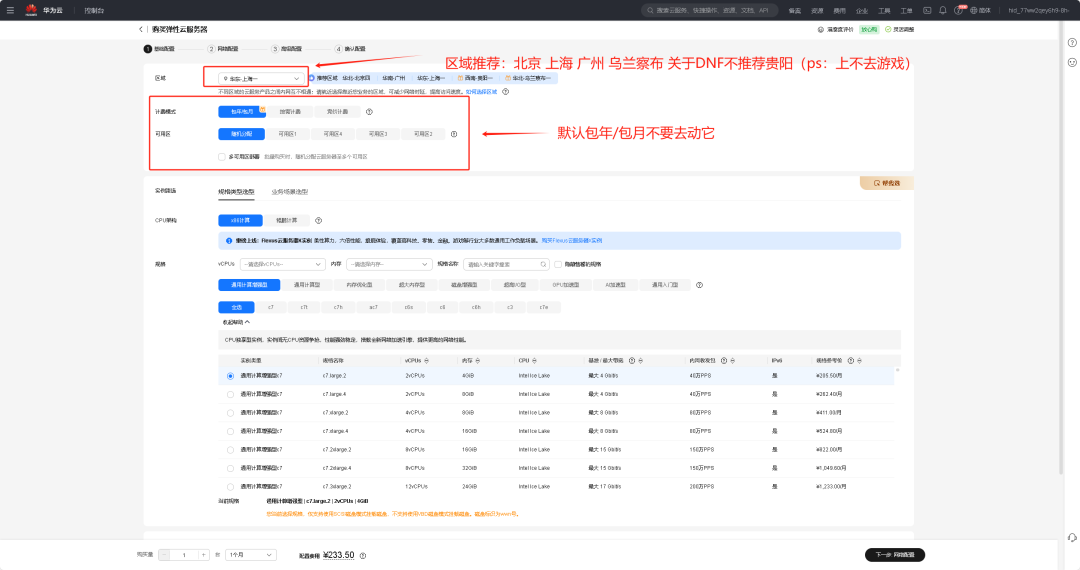Select the c7.xlarge.2 instance radio button

click(230, 413)
